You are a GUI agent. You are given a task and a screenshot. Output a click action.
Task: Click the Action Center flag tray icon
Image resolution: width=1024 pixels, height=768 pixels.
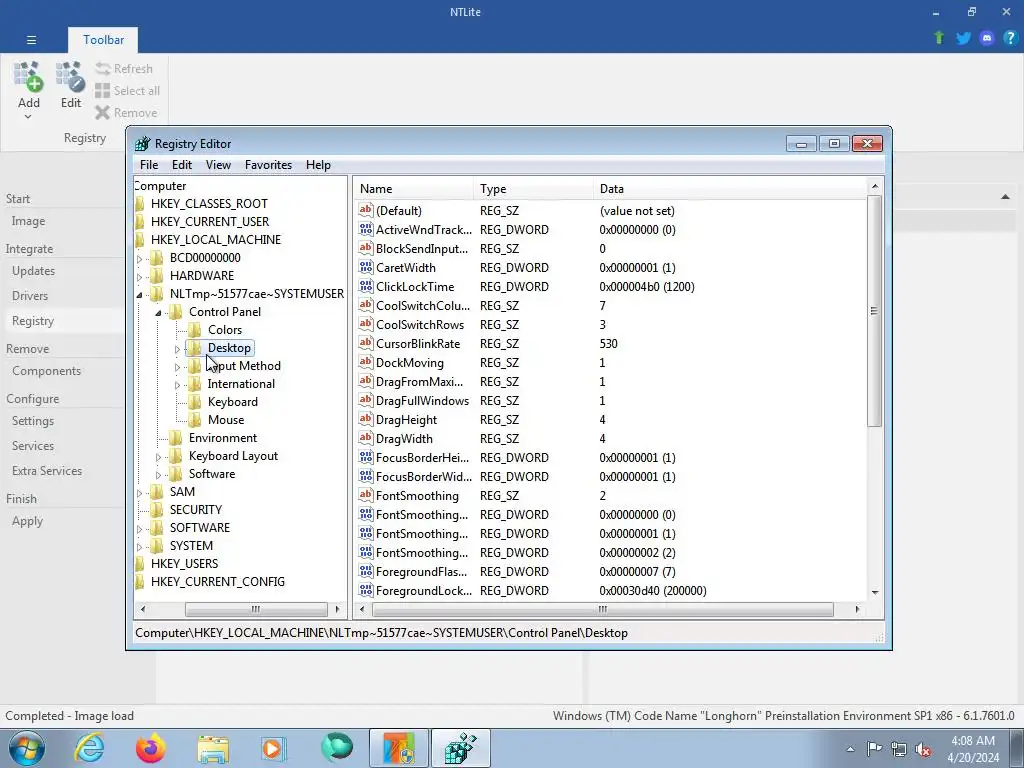(874, 748)
